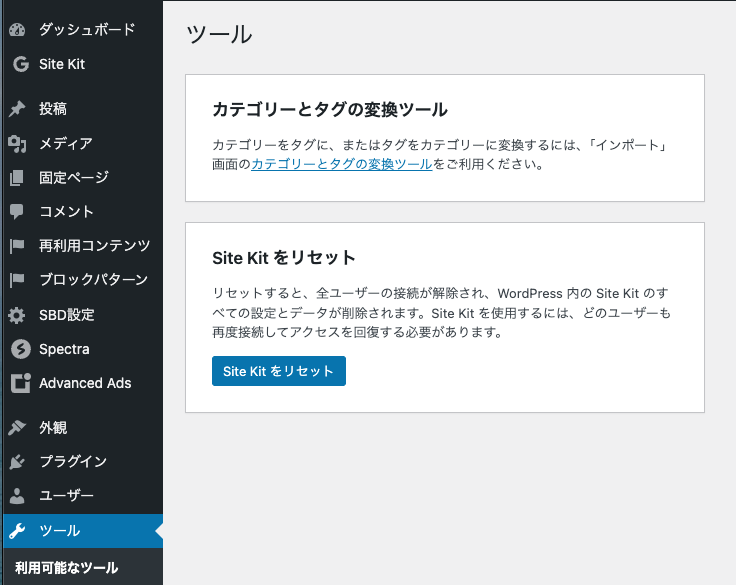Click the ツール page title
The image size is (736, 585).
[219, 34]
